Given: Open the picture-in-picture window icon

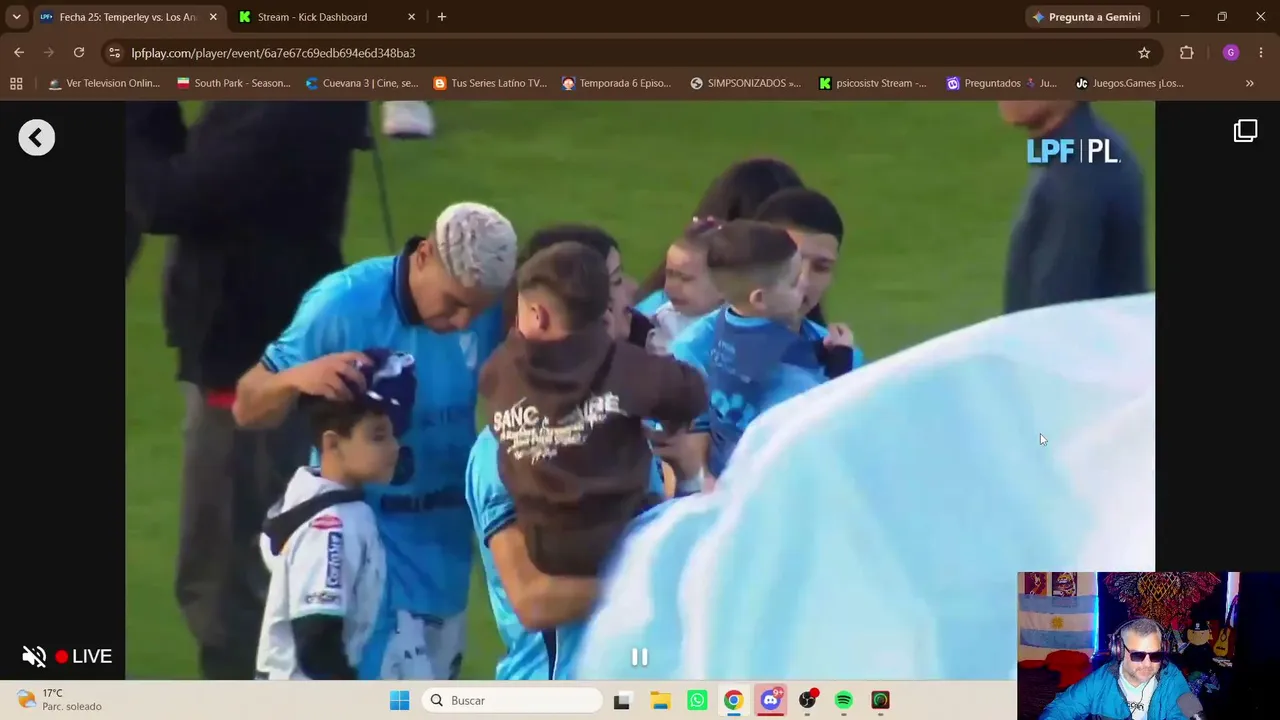Looking at the screenshot, I should click(x=1245, y=131).
